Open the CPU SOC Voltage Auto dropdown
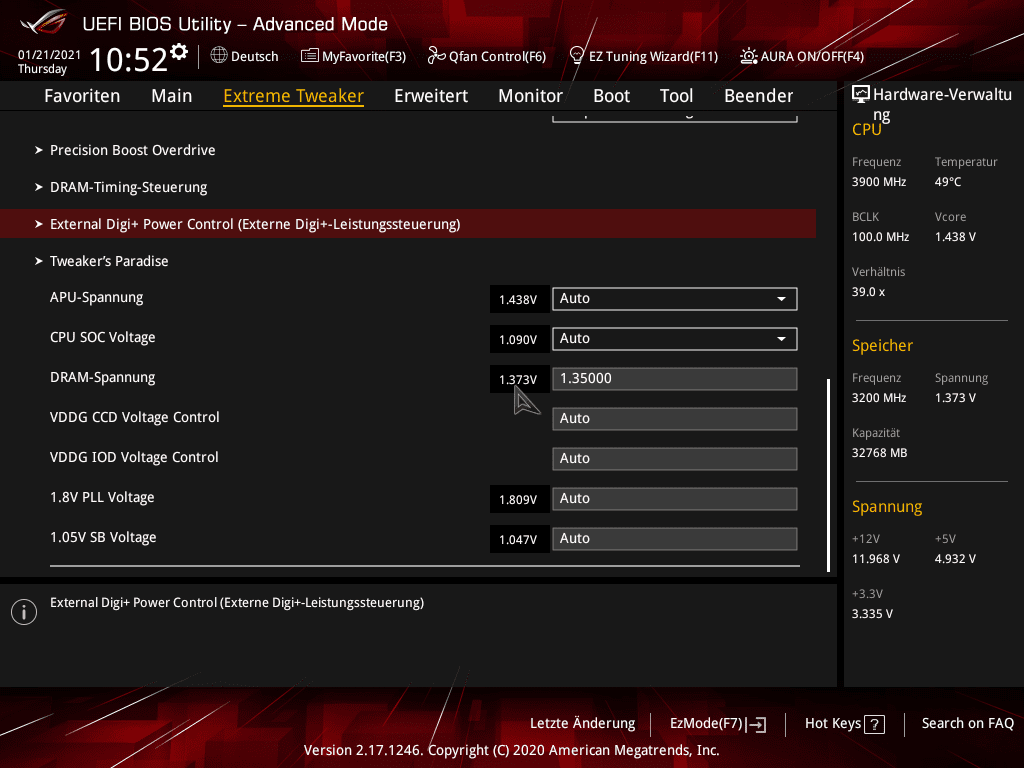 (675, 339)
